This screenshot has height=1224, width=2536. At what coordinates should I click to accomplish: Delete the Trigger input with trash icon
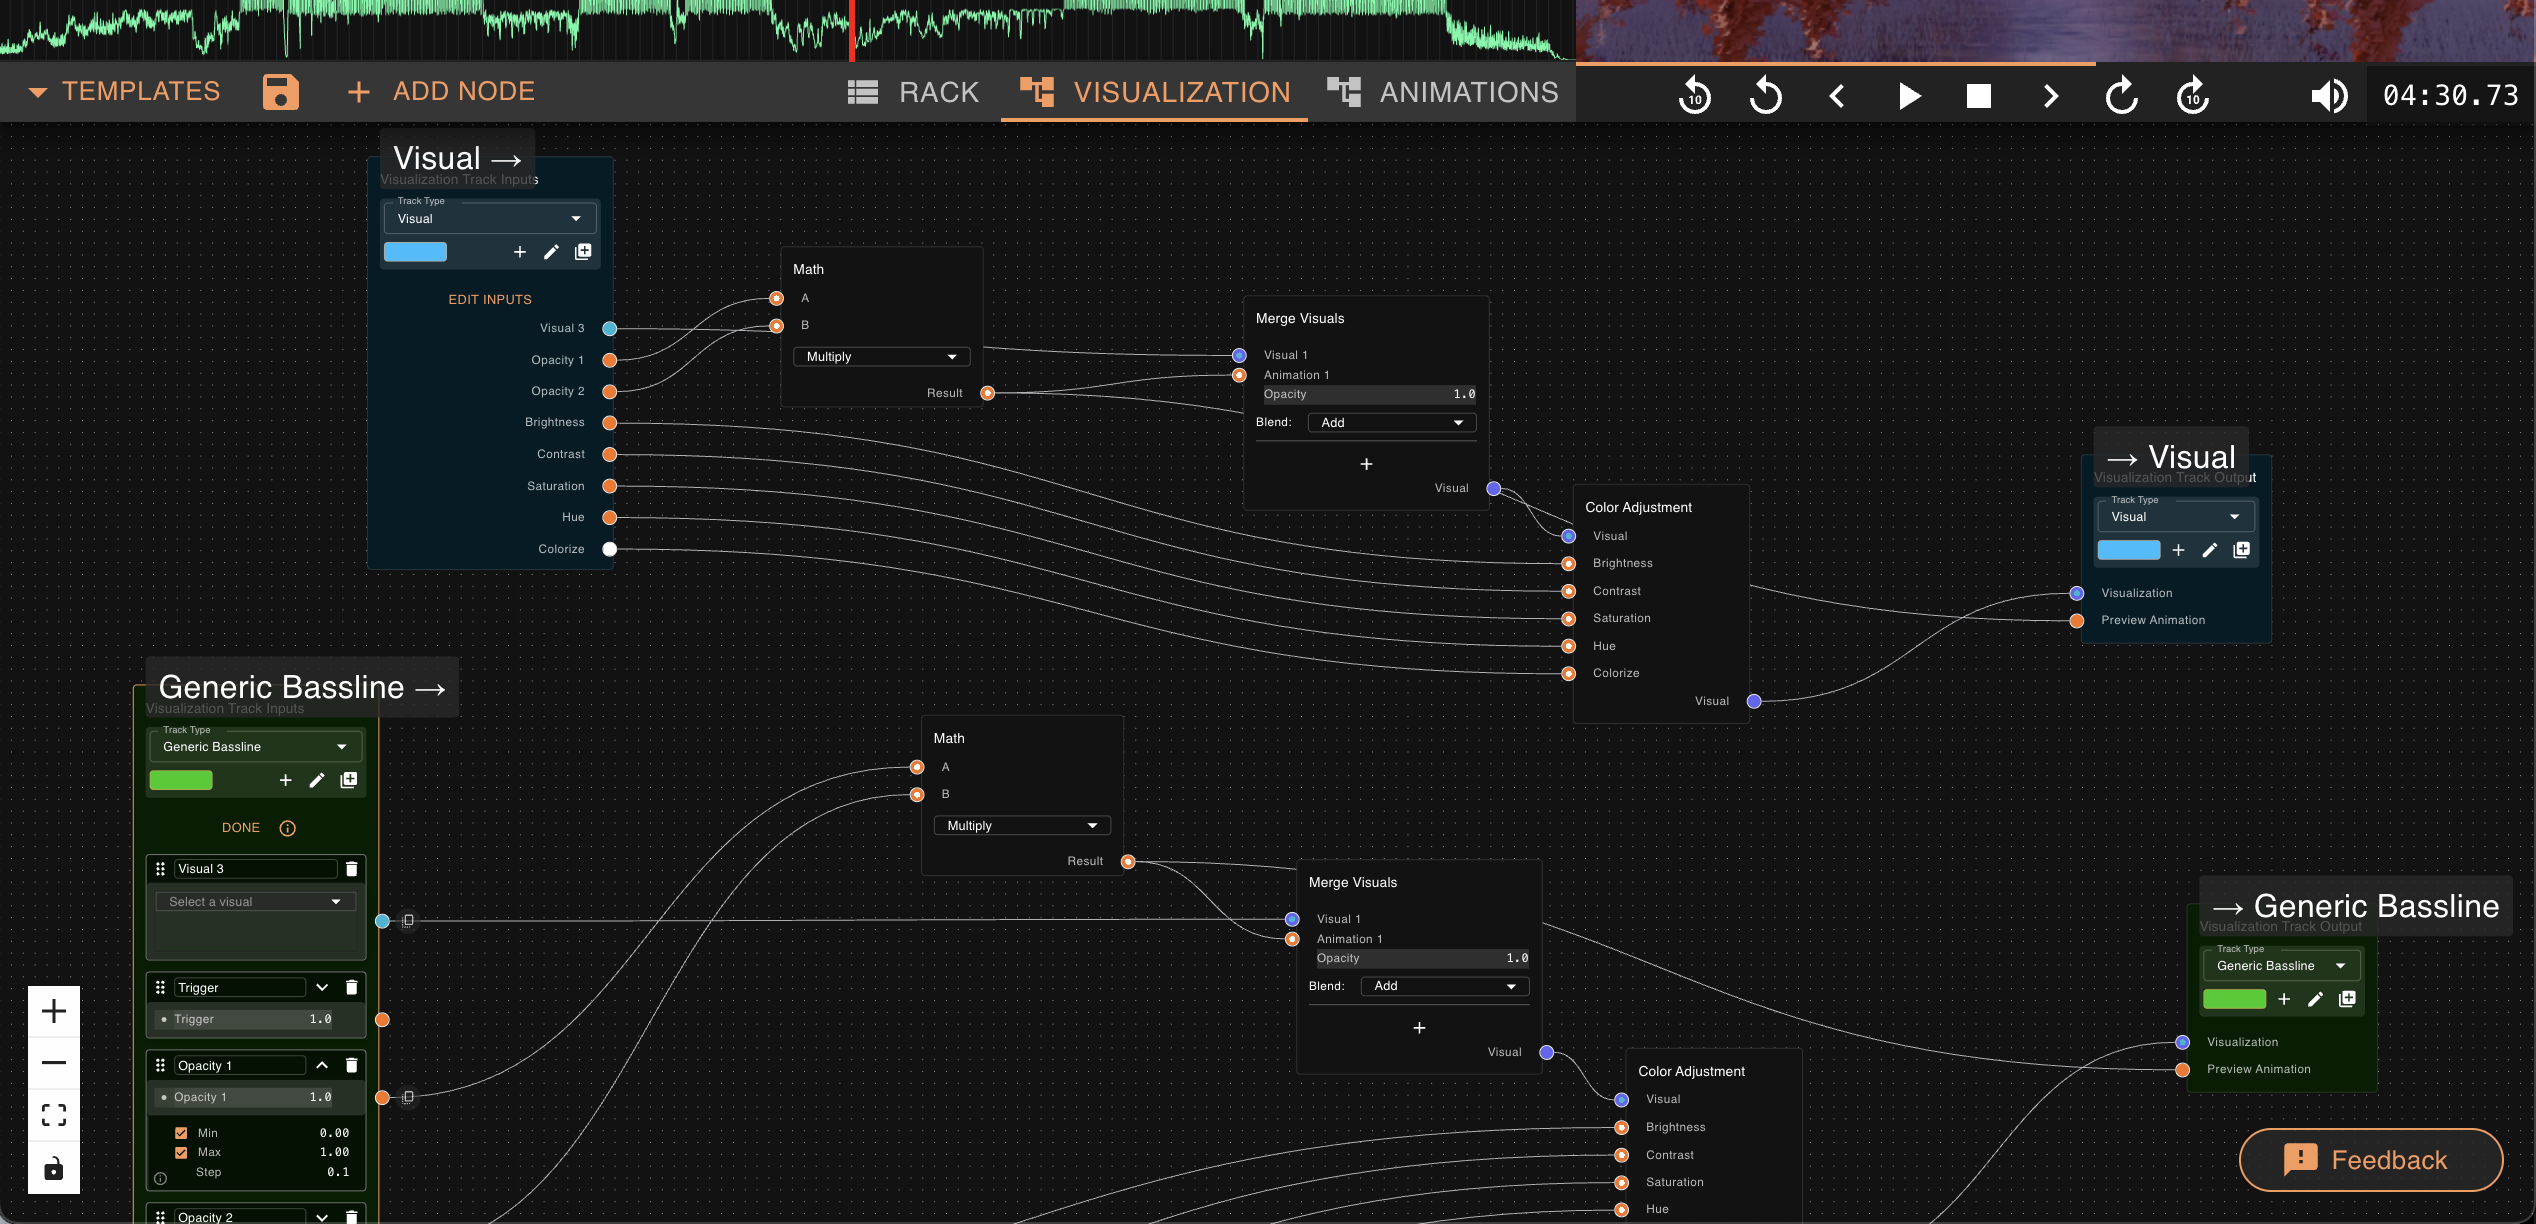(351, 987)
